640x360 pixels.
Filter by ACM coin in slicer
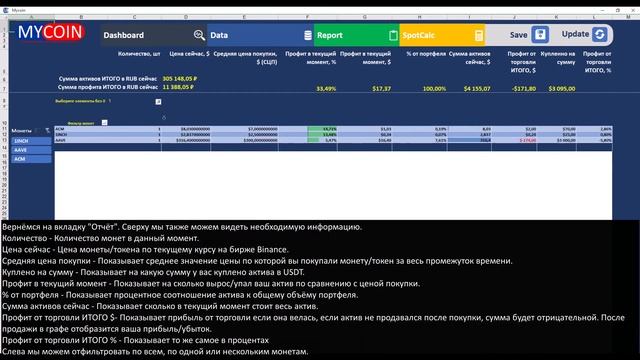pos(31,159)
